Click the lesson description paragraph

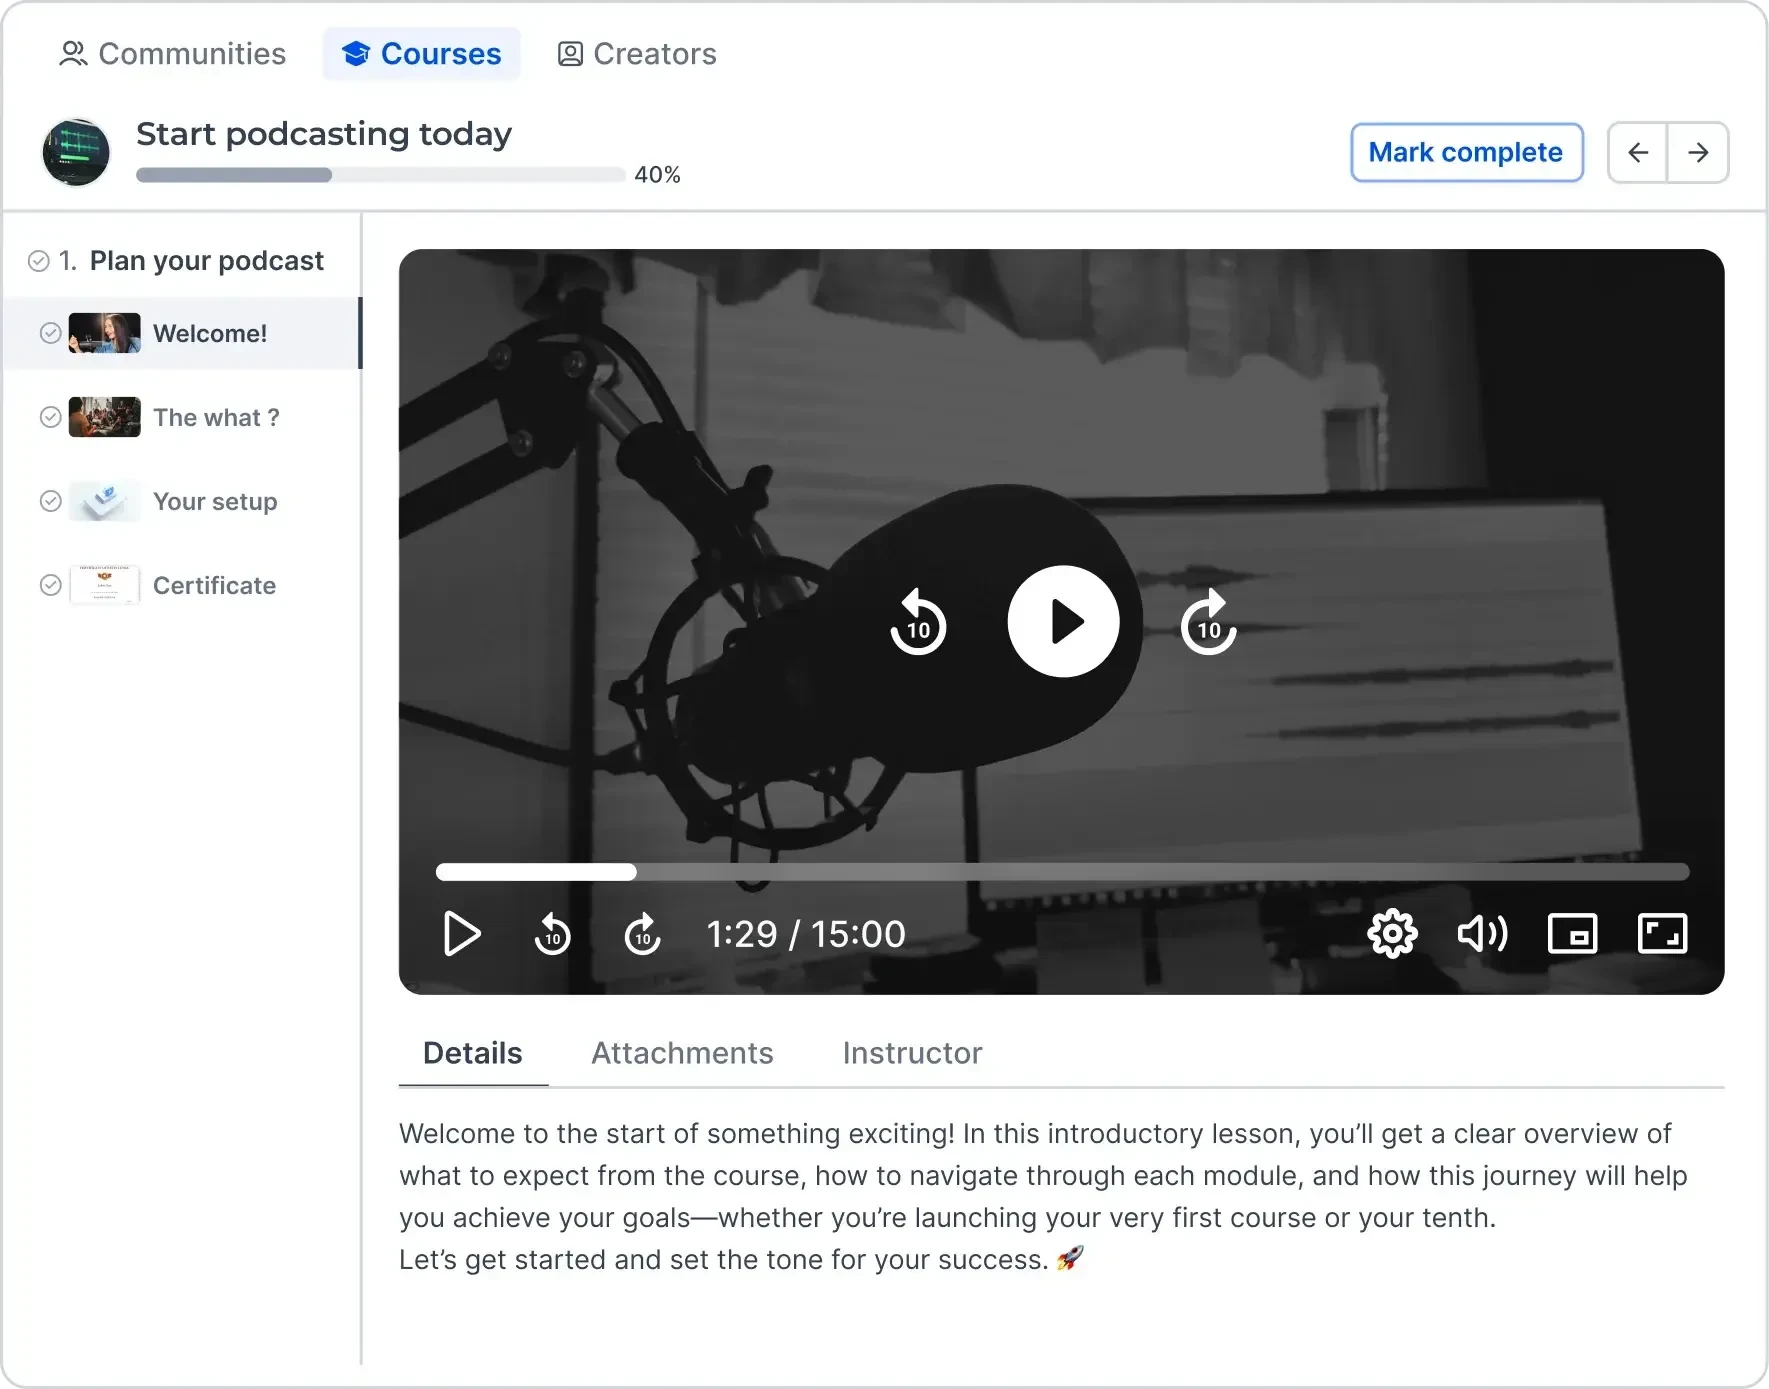[x=1043, y=1196]
